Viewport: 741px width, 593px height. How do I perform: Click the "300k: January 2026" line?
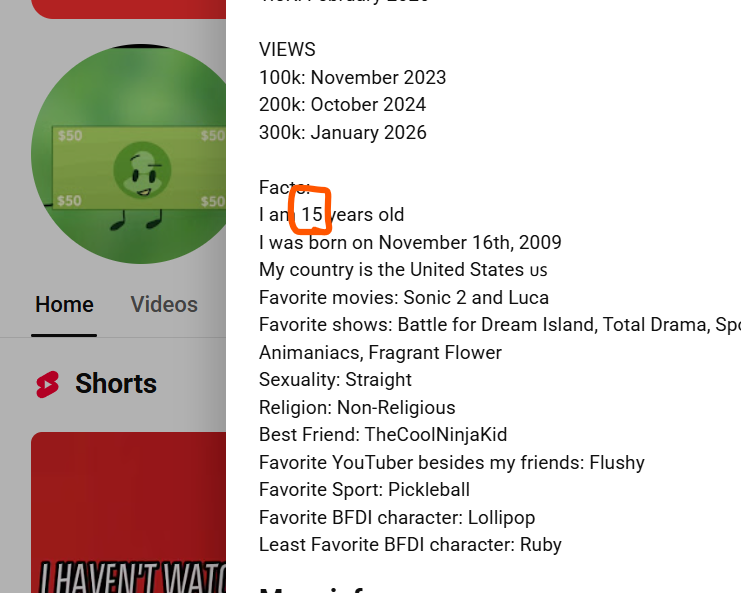point(343,133)
